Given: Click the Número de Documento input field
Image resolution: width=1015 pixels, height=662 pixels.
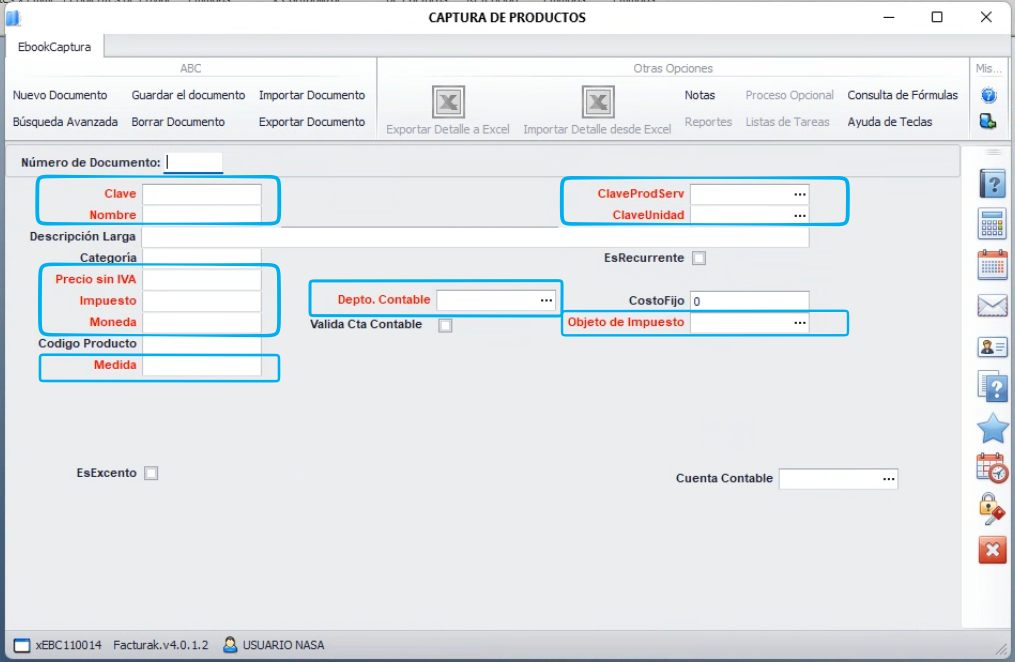Looking at the screenshot, I should [x=193, y=162].
